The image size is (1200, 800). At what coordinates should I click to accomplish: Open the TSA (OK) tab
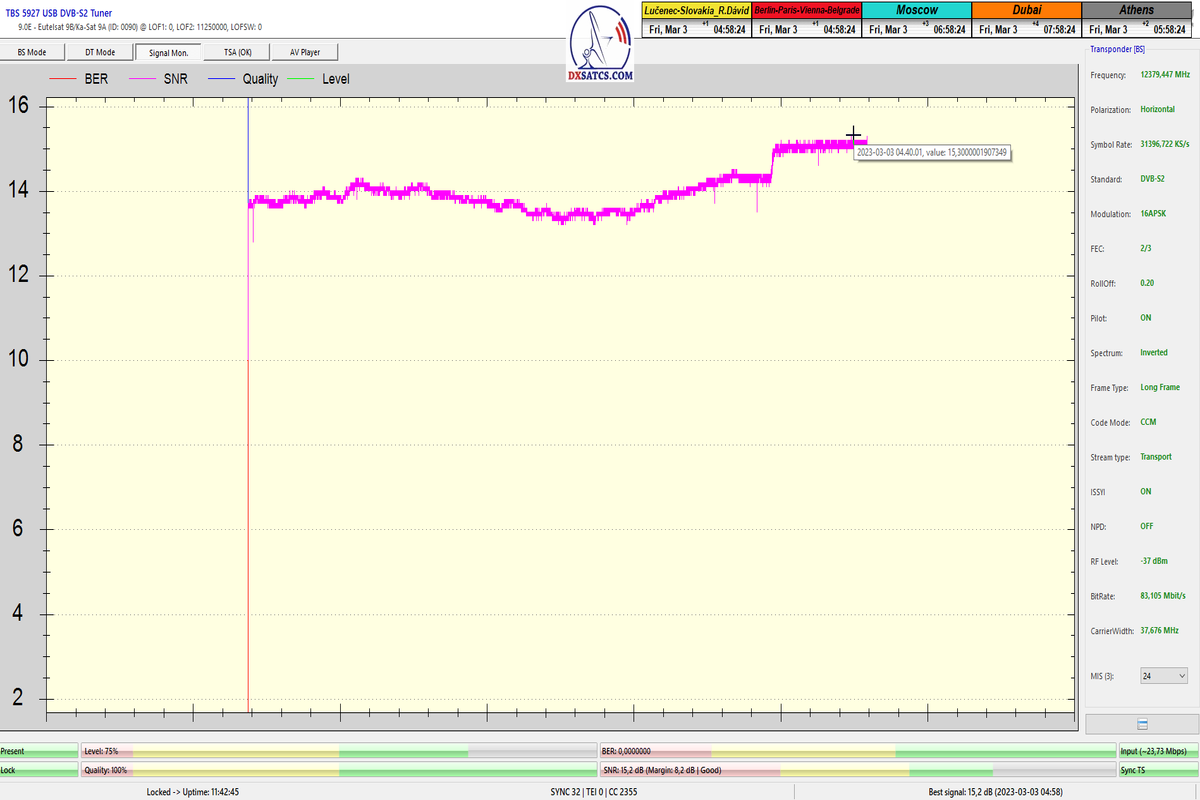[x=238, y=52]
